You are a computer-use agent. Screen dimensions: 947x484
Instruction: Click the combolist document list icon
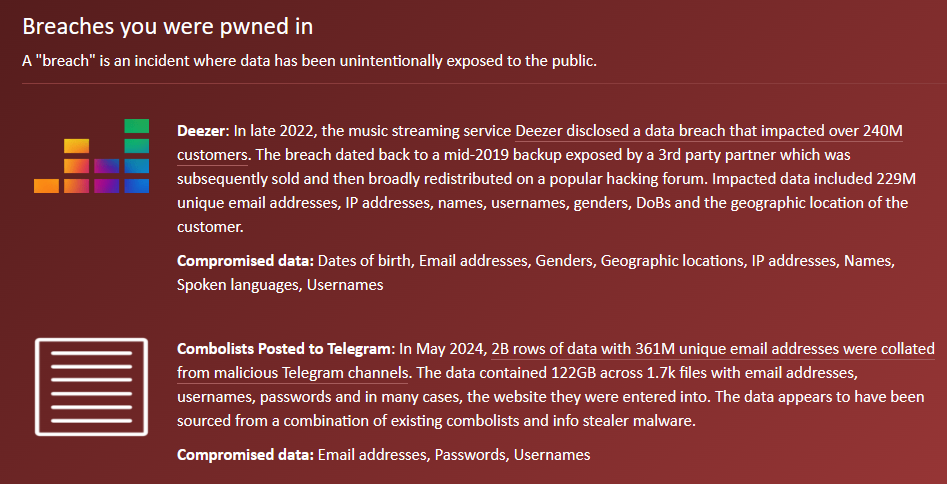coord(91,387)
